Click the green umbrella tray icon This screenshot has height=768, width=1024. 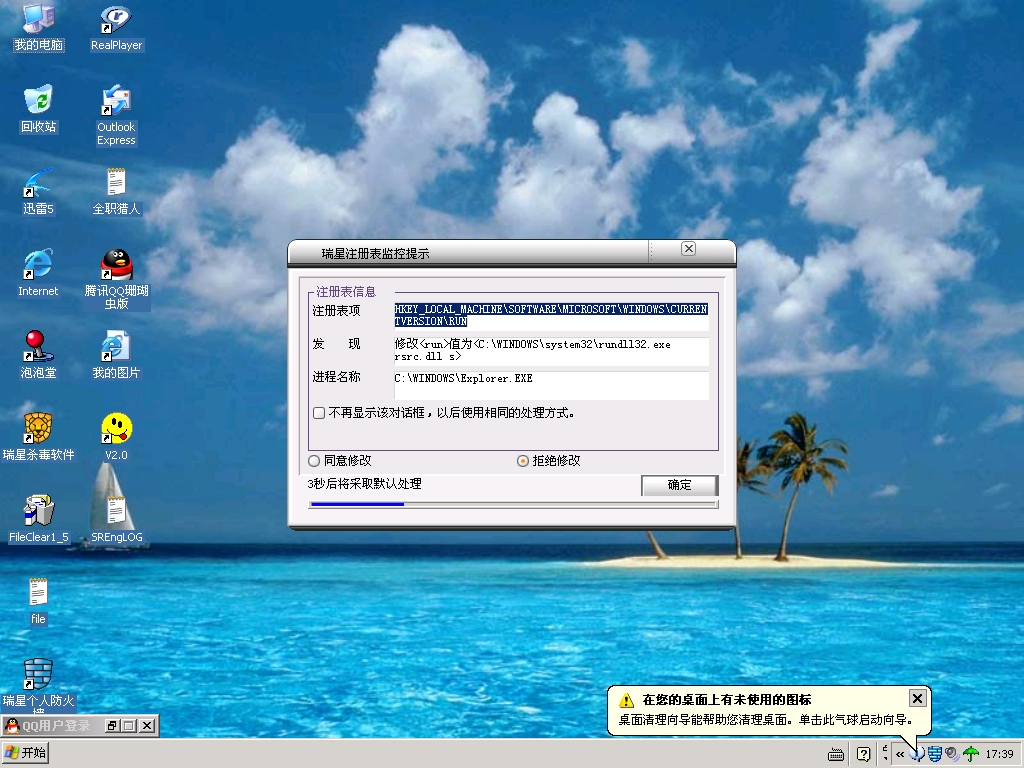971,754
